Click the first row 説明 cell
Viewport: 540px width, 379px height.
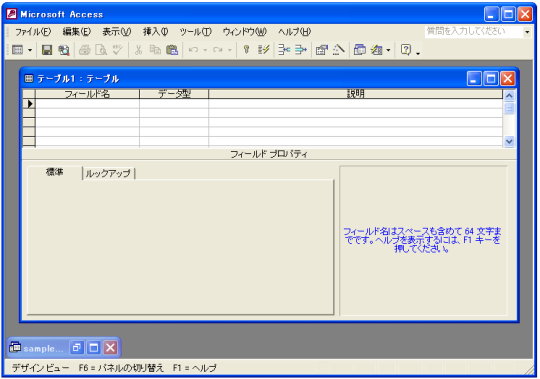[x=355, y=104]
